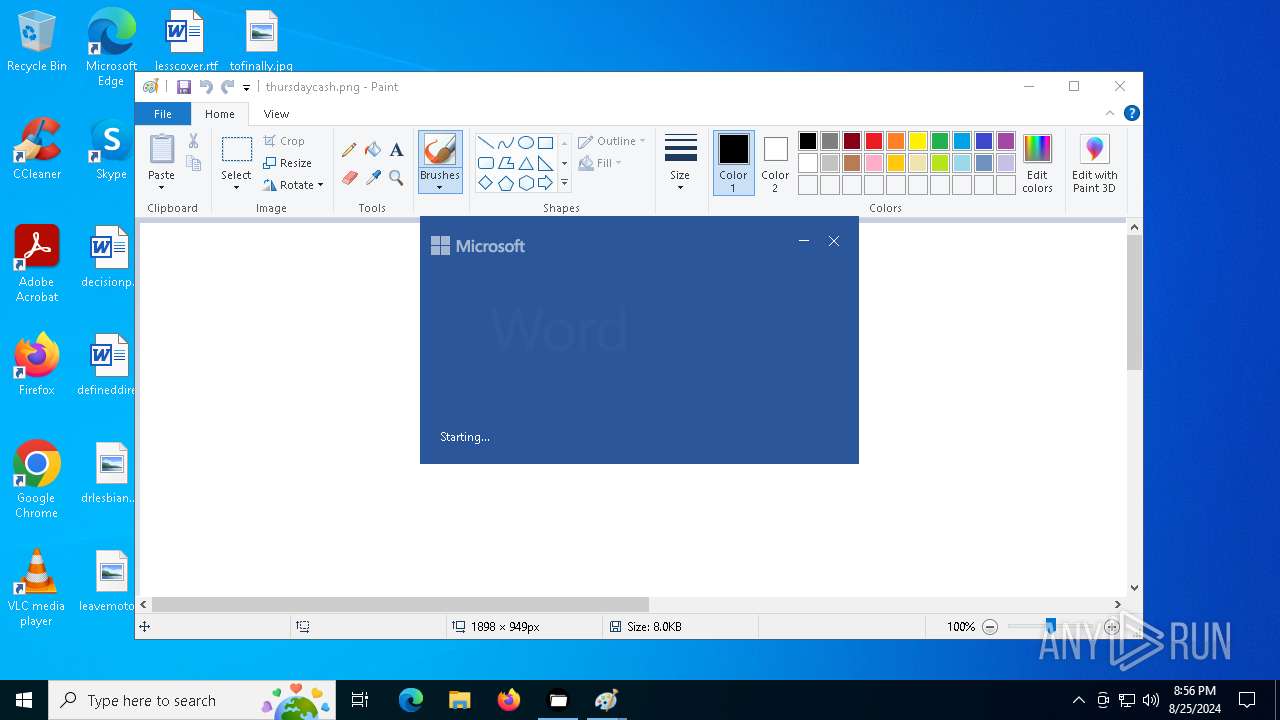Open the File menu in Paint
The height and width of the screenshot is (720, 1280).
click(162, 114)
